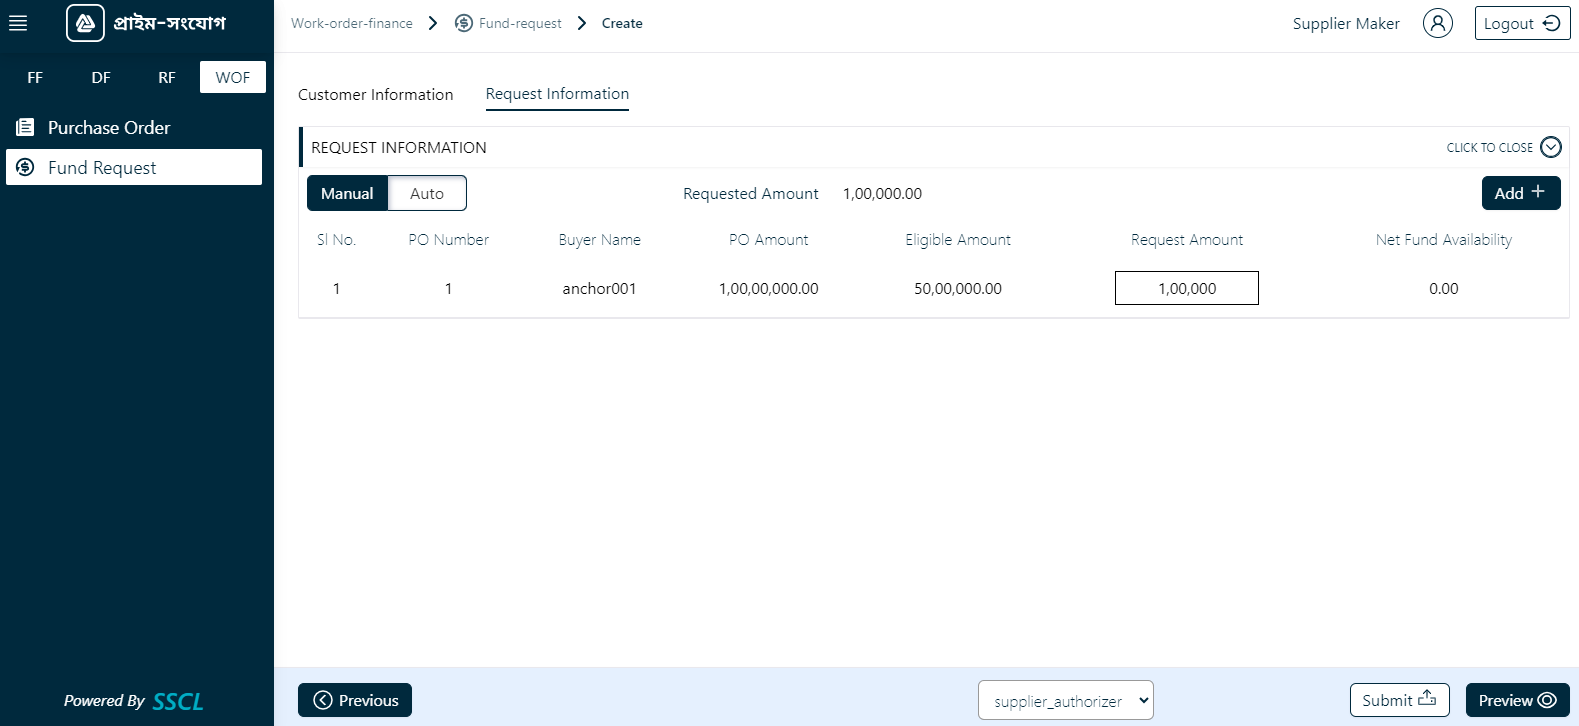Go back with the Previous button
The image size is (1579, 726).
(x=355, y=700)
